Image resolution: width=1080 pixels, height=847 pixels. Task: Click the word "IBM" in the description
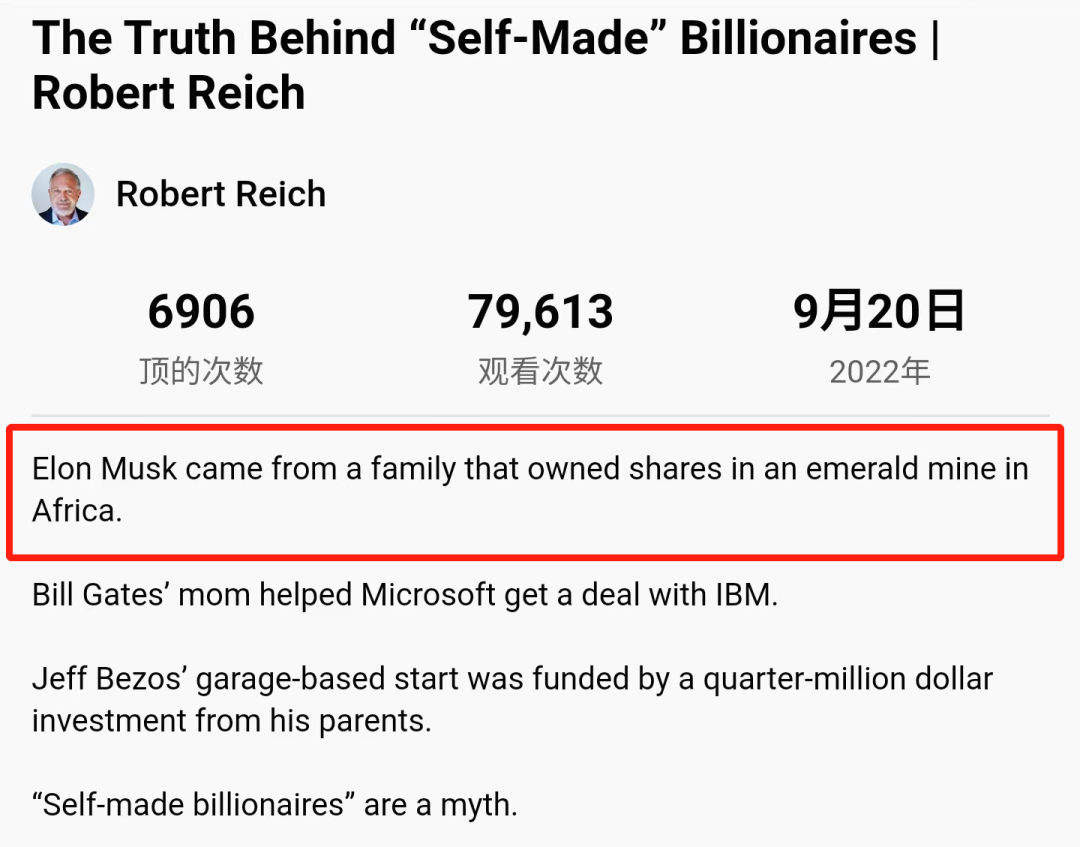tap(744, 595)
